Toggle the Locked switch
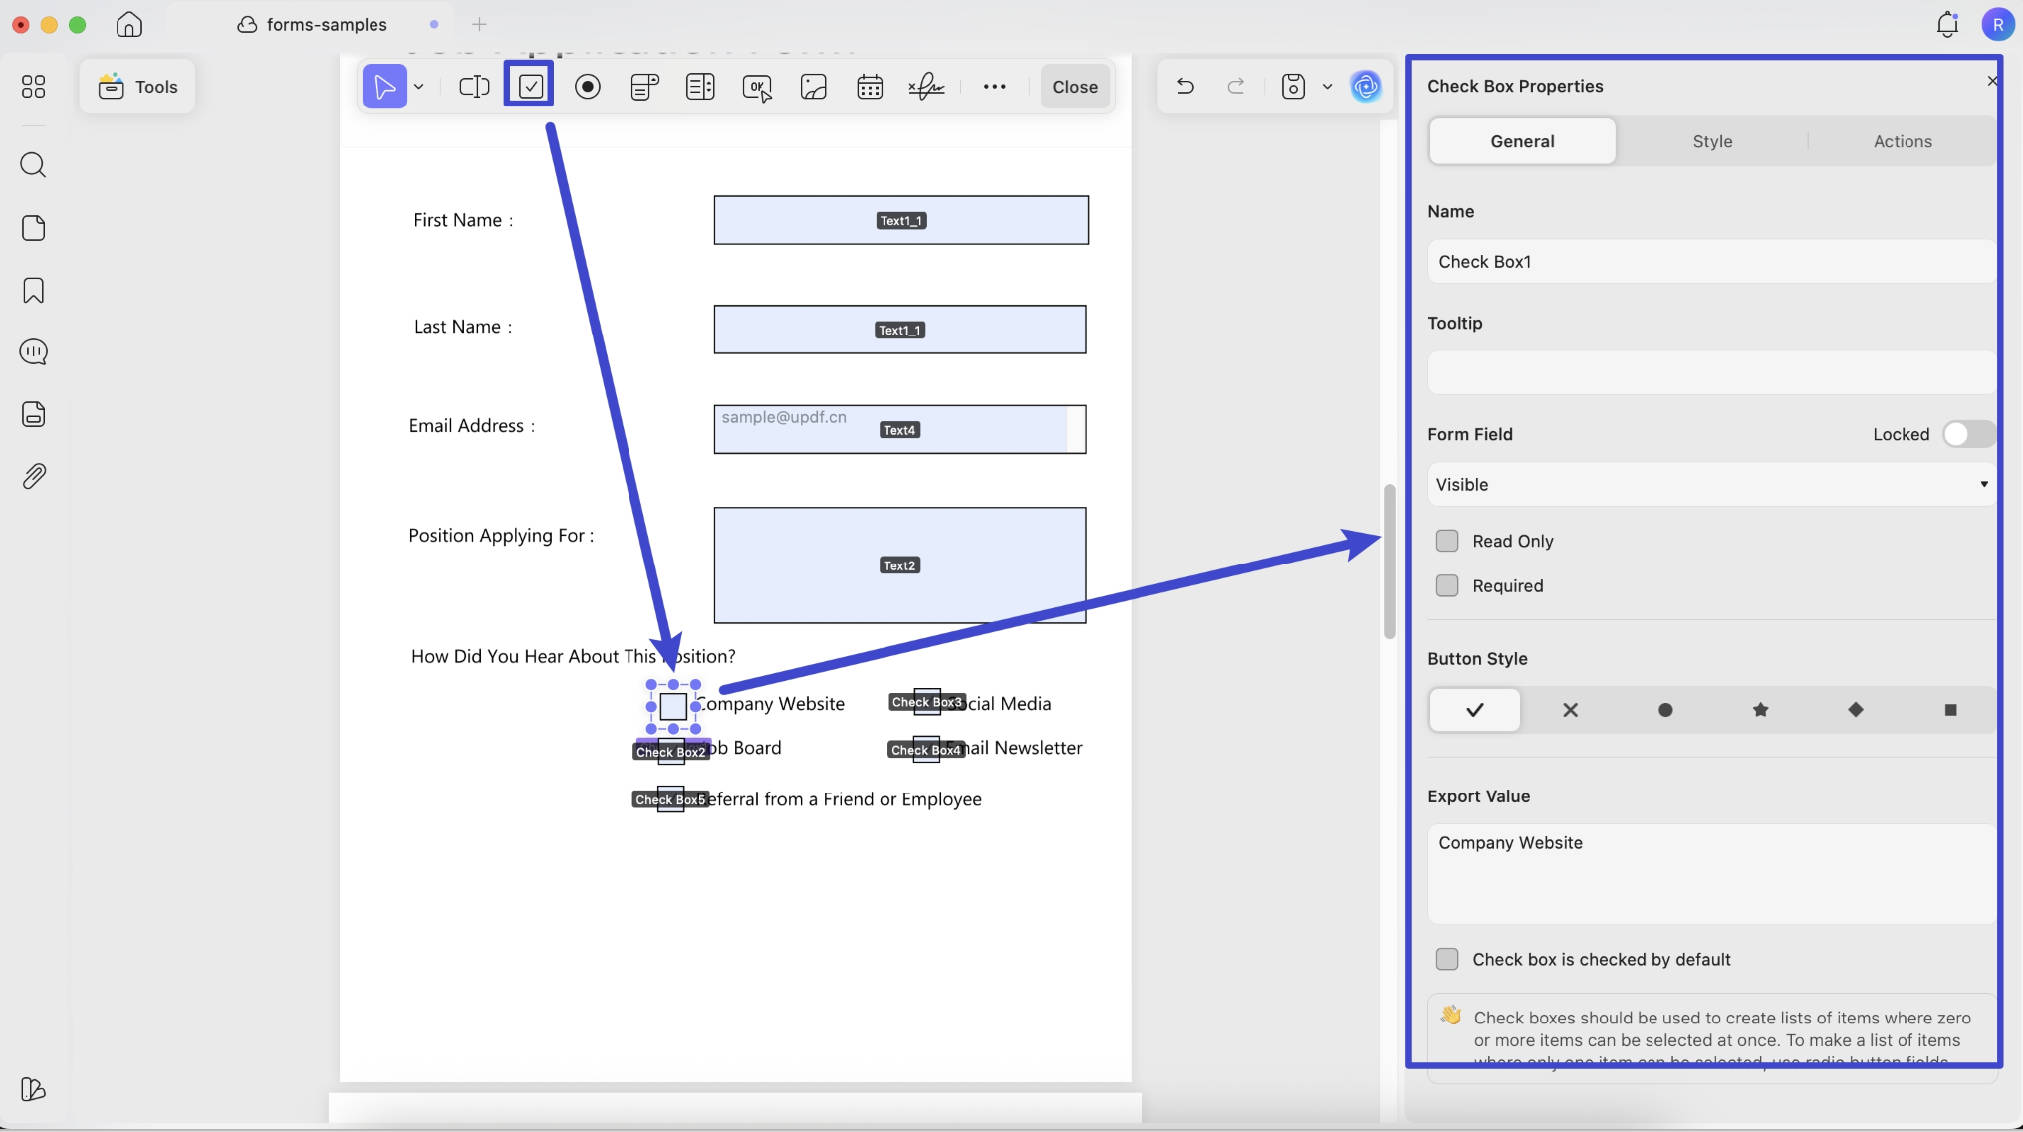The height and width of the screenshot is (1132, 2023). tap(1968, 434)
